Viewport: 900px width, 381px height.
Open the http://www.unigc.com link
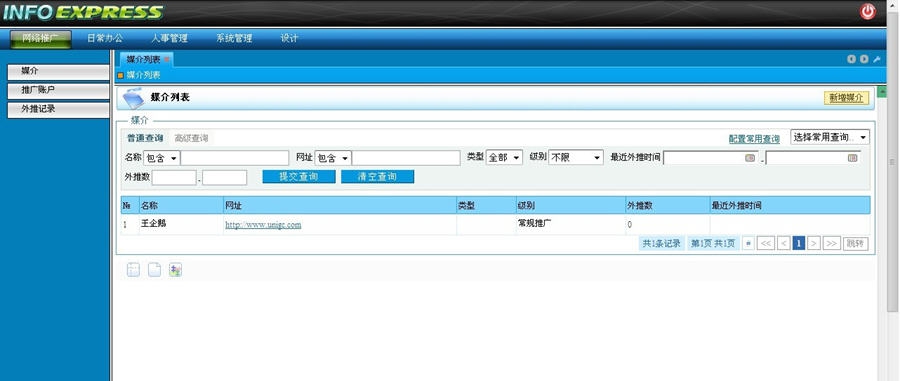(x=263, y=225)
